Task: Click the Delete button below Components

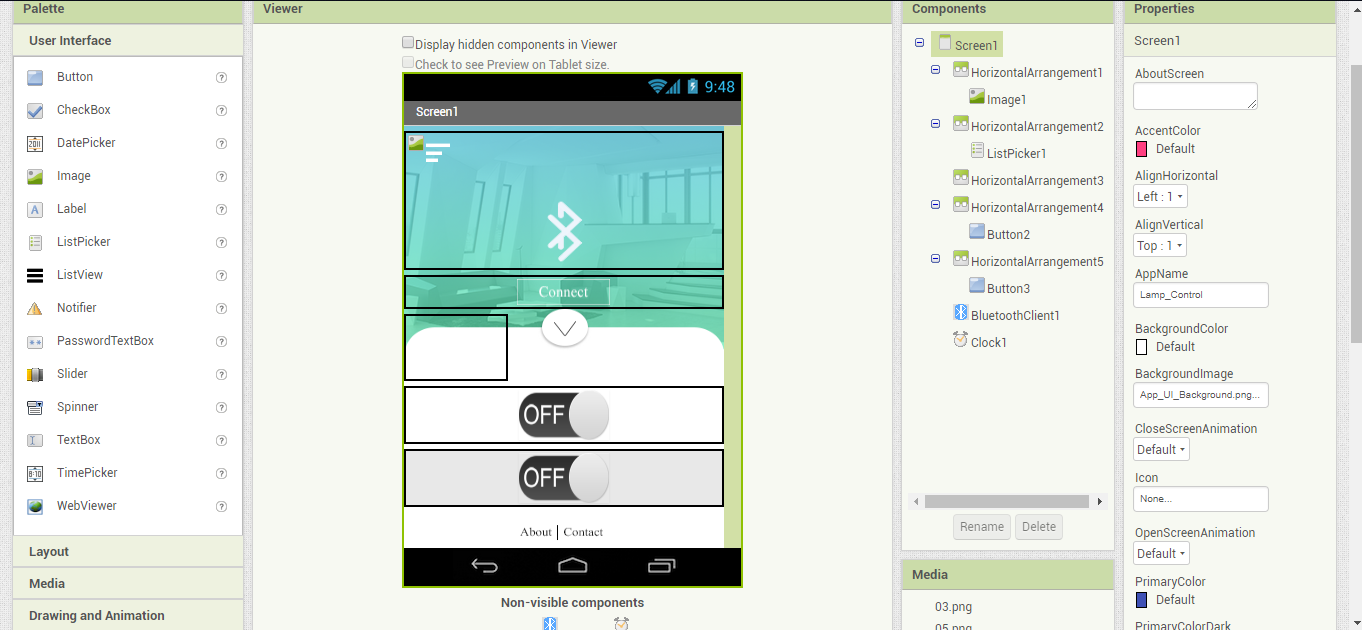Action: (1038, 526)
